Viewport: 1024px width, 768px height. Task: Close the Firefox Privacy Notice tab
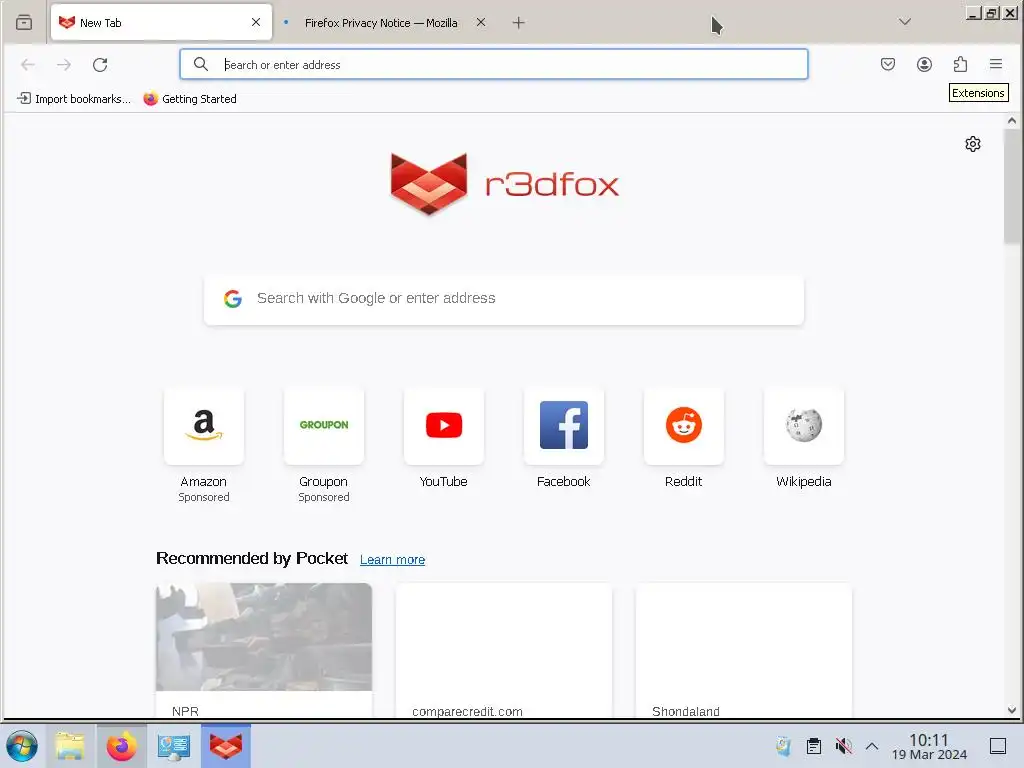point(481,22)
